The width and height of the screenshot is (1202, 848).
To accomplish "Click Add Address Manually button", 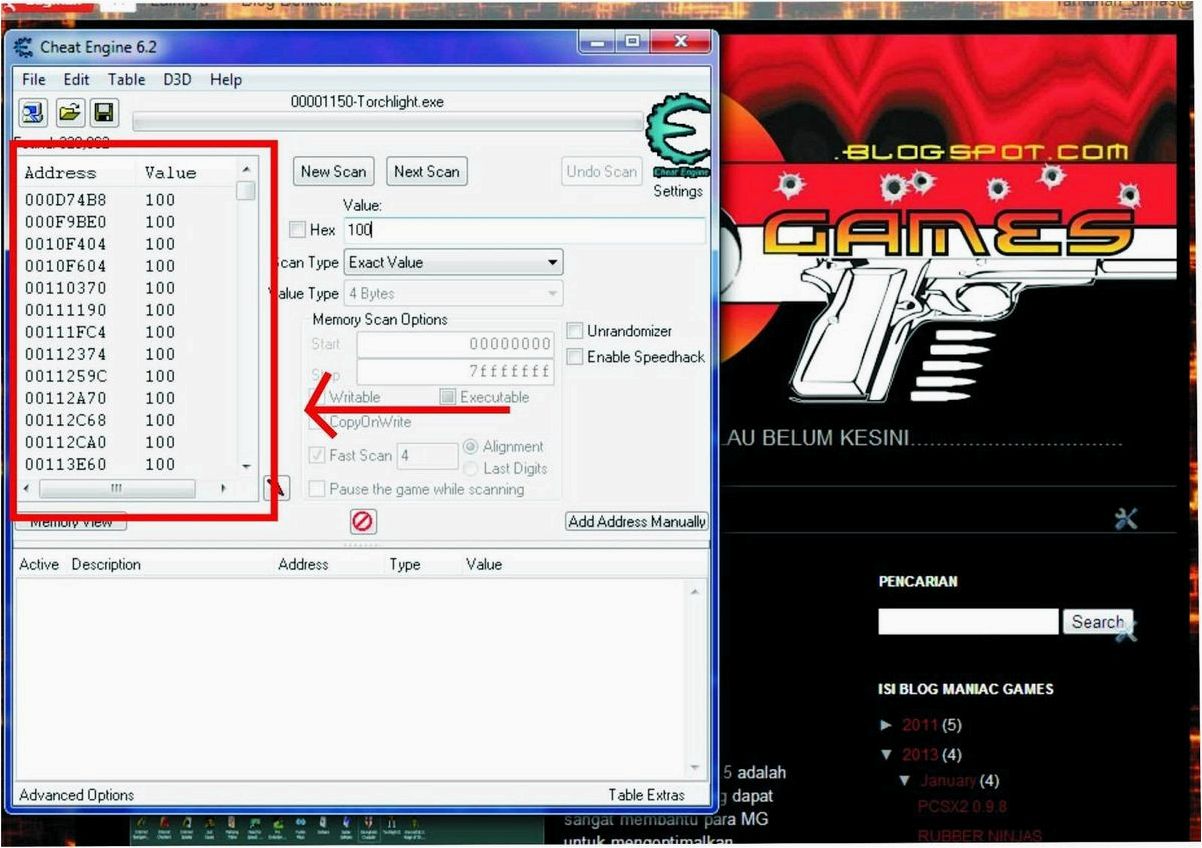I will click(637, 521).
